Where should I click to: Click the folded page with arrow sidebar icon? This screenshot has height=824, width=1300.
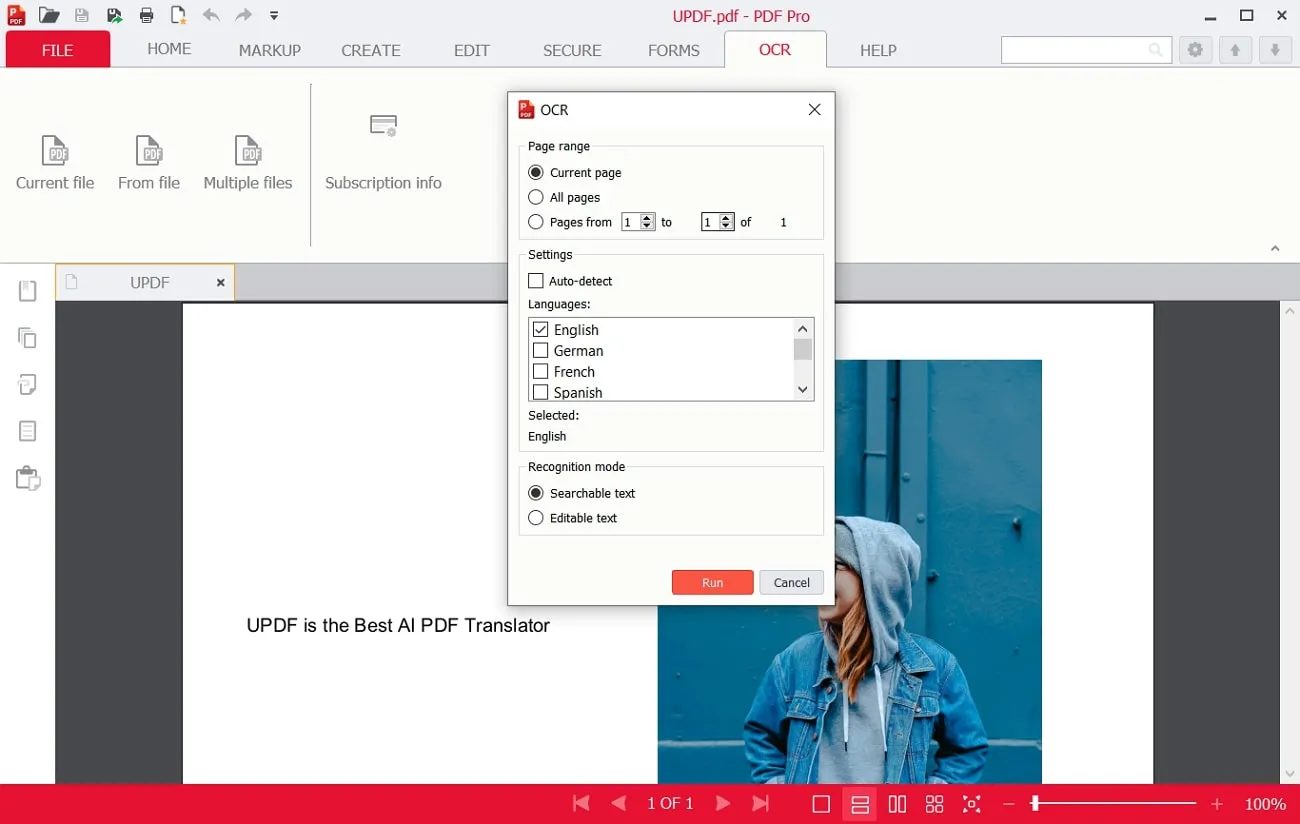click(x=28, y=385)
